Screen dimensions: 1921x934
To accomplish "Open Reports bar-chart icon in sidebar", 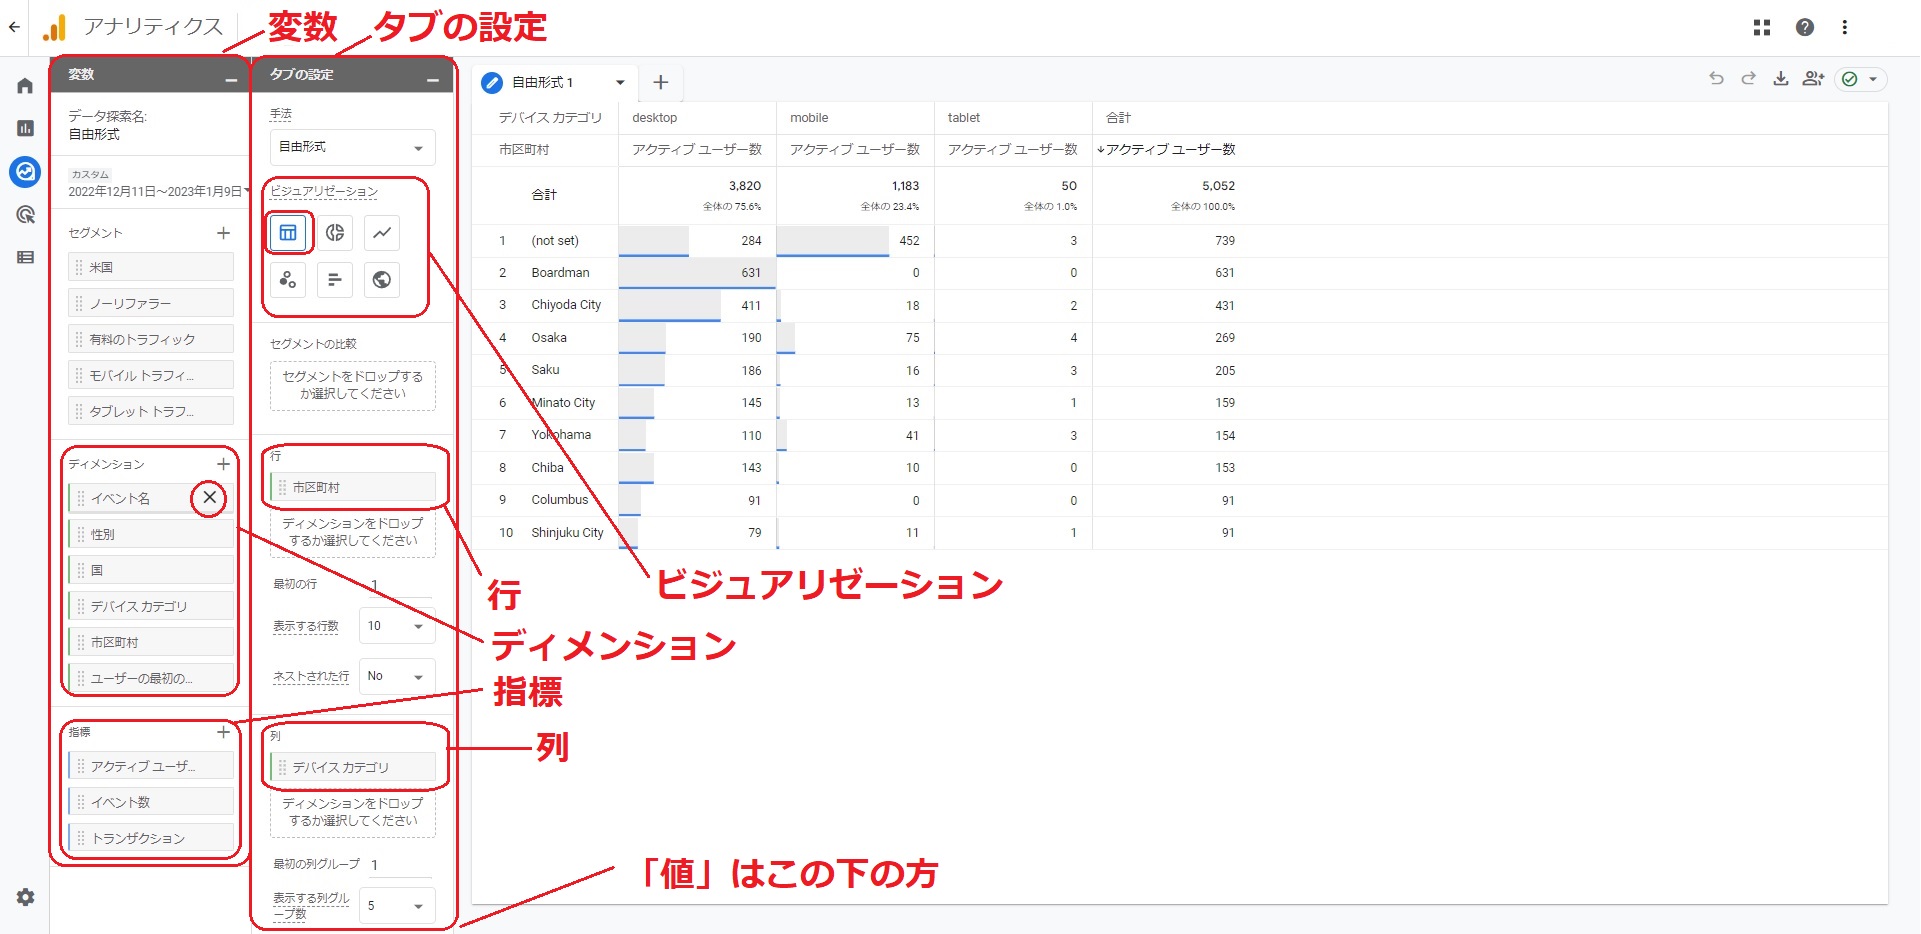I will (25, 128).
